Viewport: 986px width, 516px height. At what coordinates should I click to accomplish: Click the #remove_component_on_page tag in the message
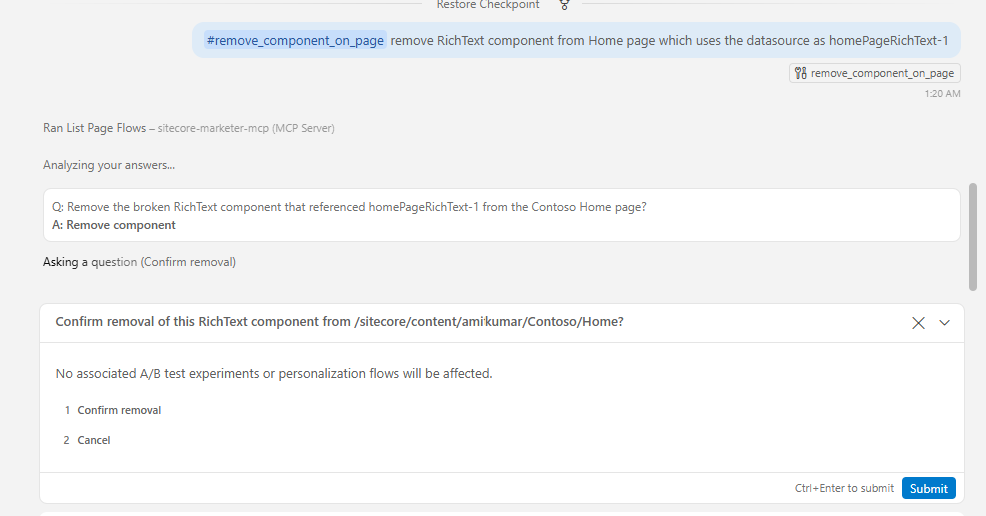pos(295,40)
